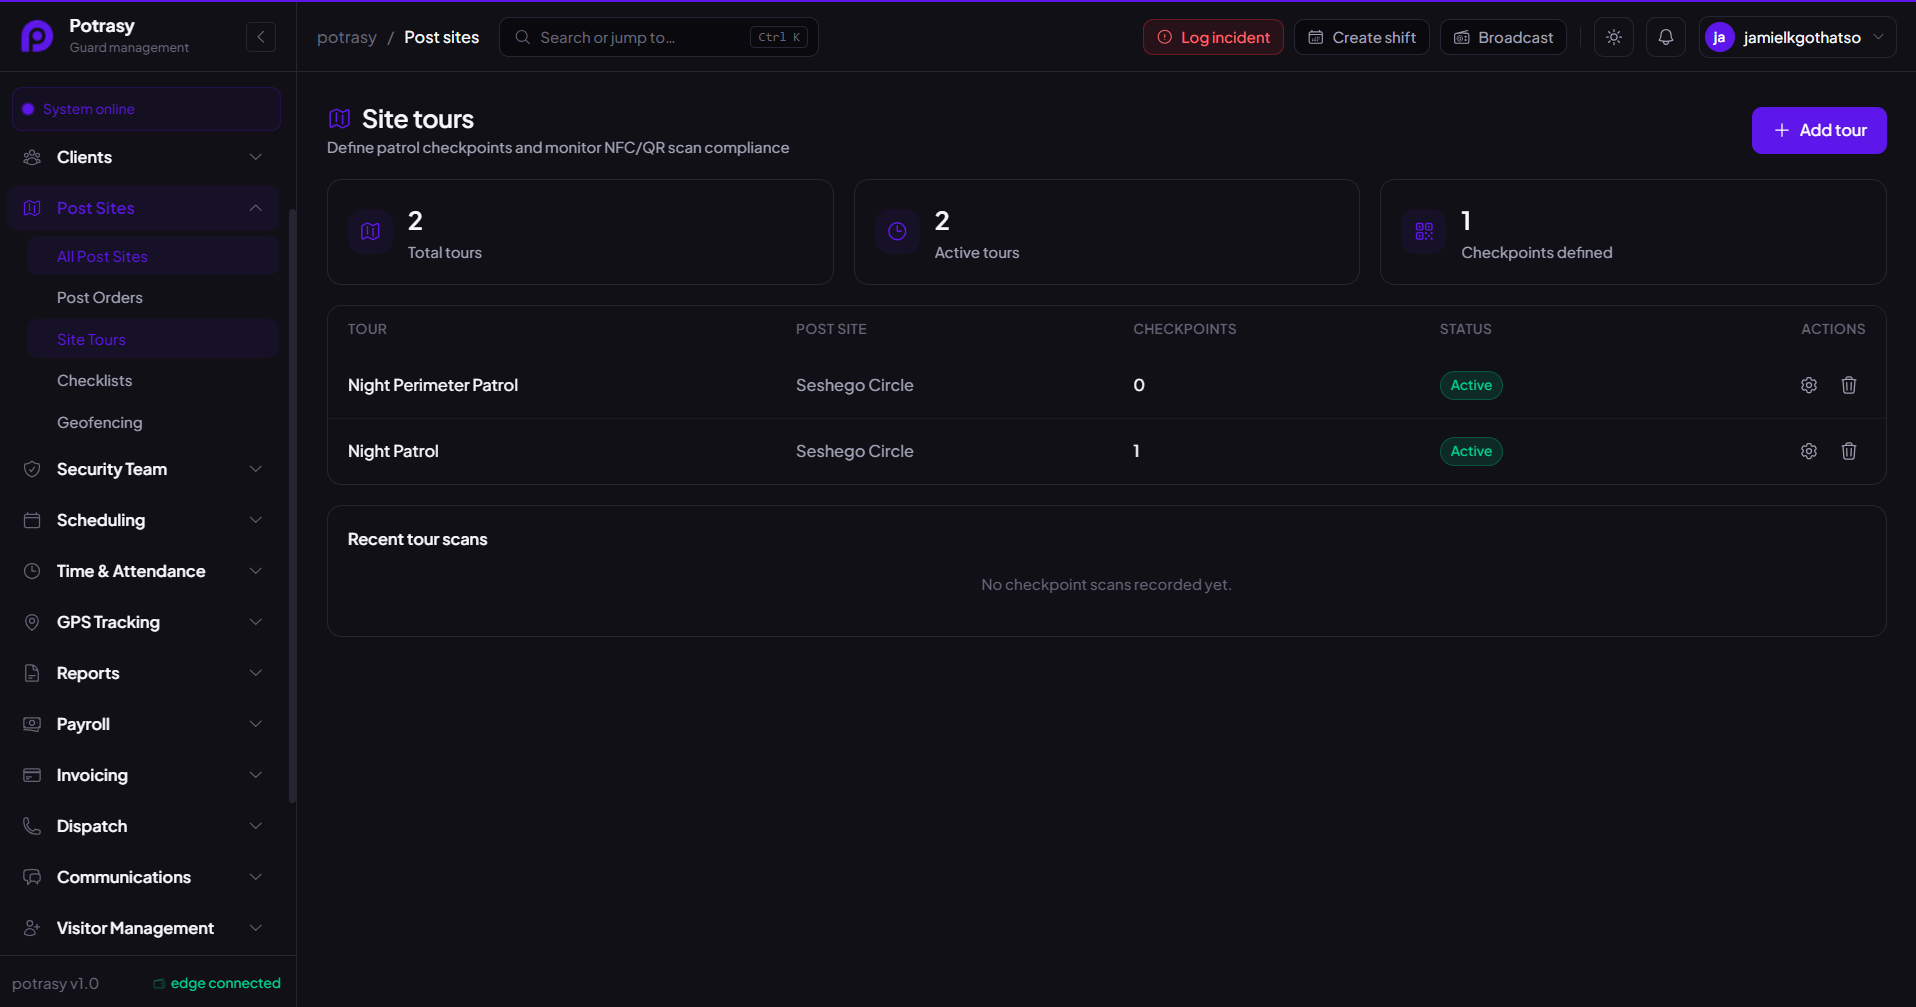The height and width of the screenshot is (1007, 1916).
Task: Click Active status badge for Night Patrol
Action: [1471, 451]
